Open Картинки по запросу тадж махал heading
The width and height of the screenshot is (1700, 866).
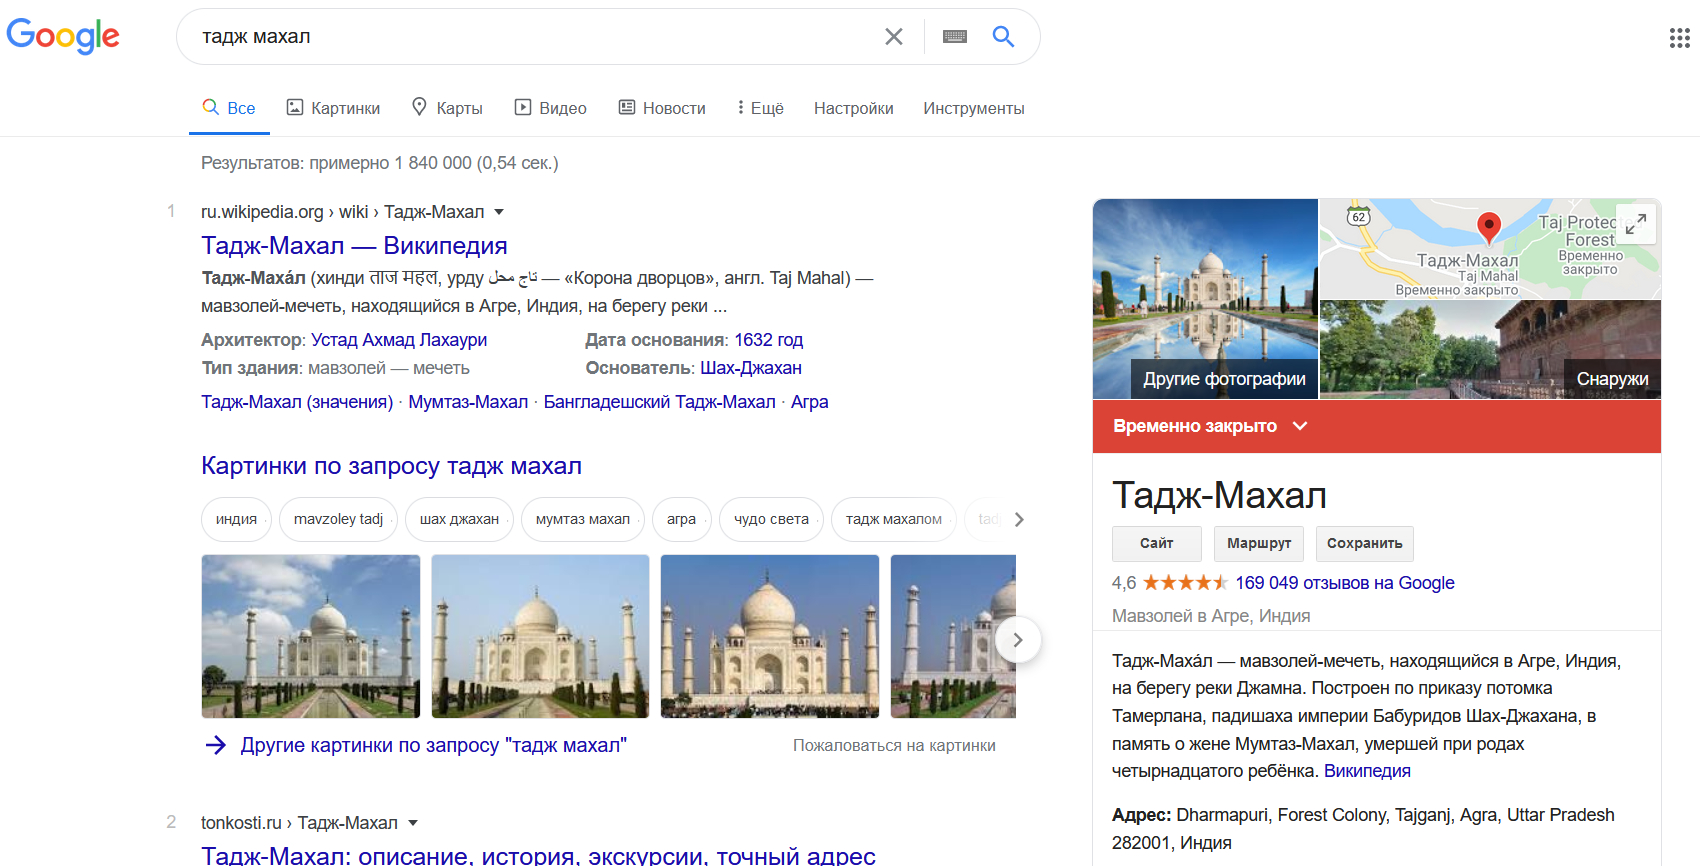coord(391,466)
